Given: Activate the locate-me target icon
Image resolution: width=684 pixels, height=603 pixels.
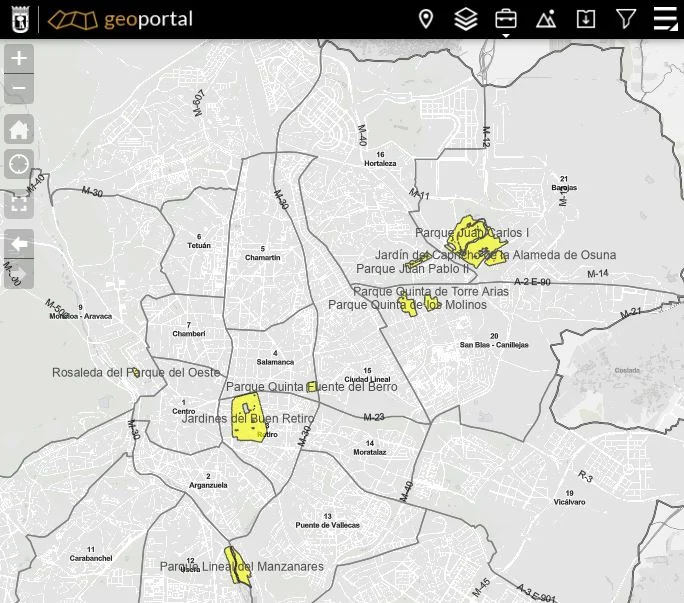Looking at the screenshot, I should pos(19,164).
